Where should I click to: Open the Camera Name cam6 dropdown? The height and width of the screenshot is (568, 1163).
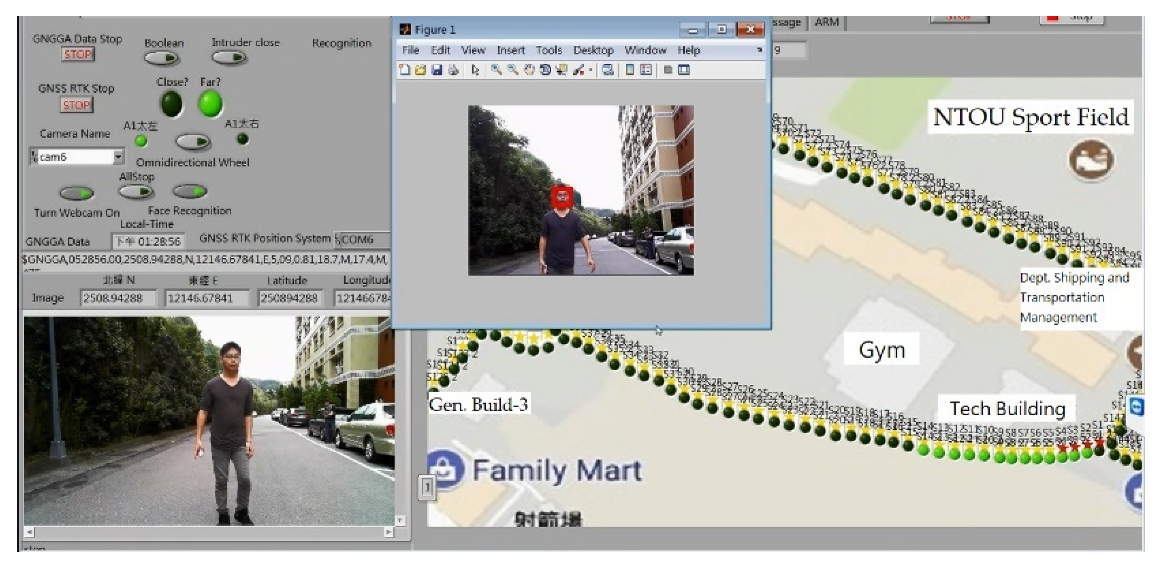[x=118, y=157]
